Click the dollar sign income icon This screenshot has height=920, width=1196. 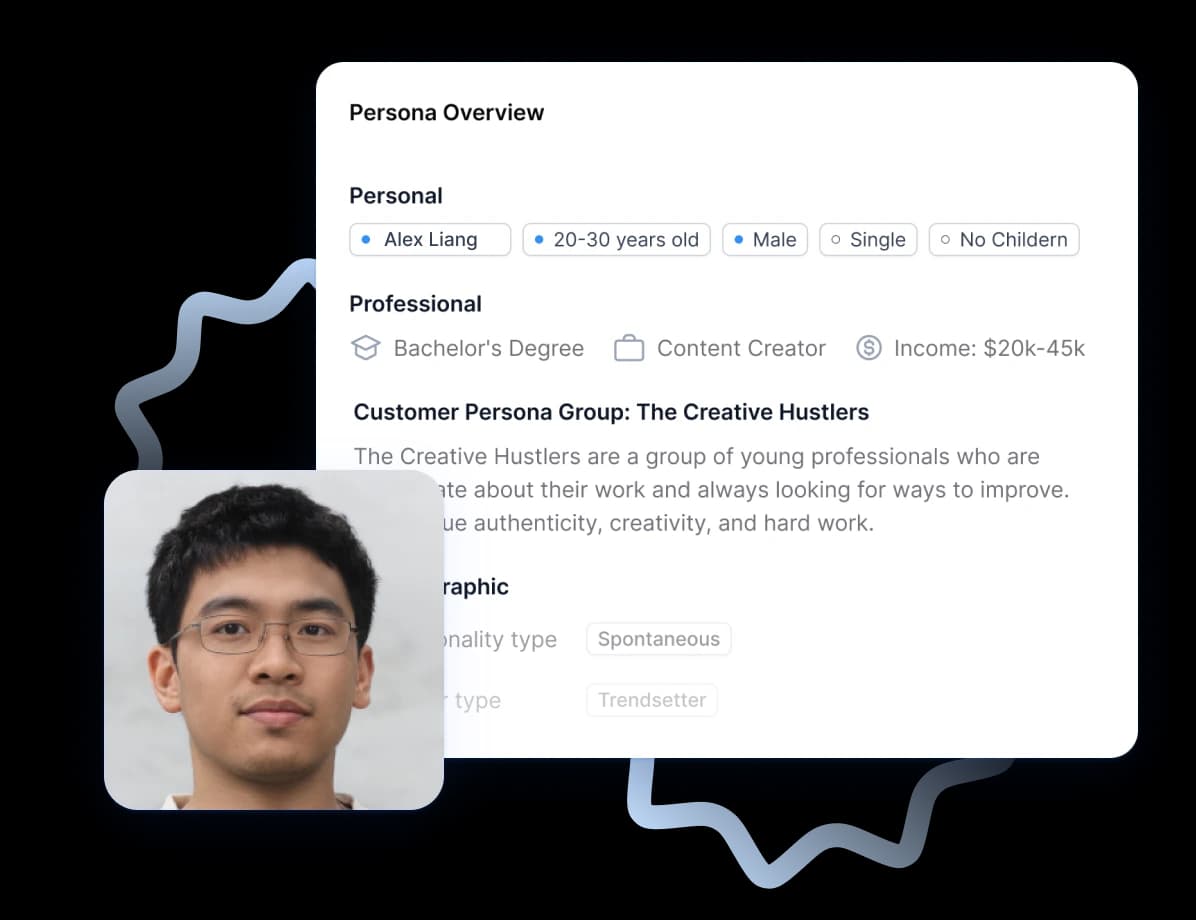click(x=868, y=347)
